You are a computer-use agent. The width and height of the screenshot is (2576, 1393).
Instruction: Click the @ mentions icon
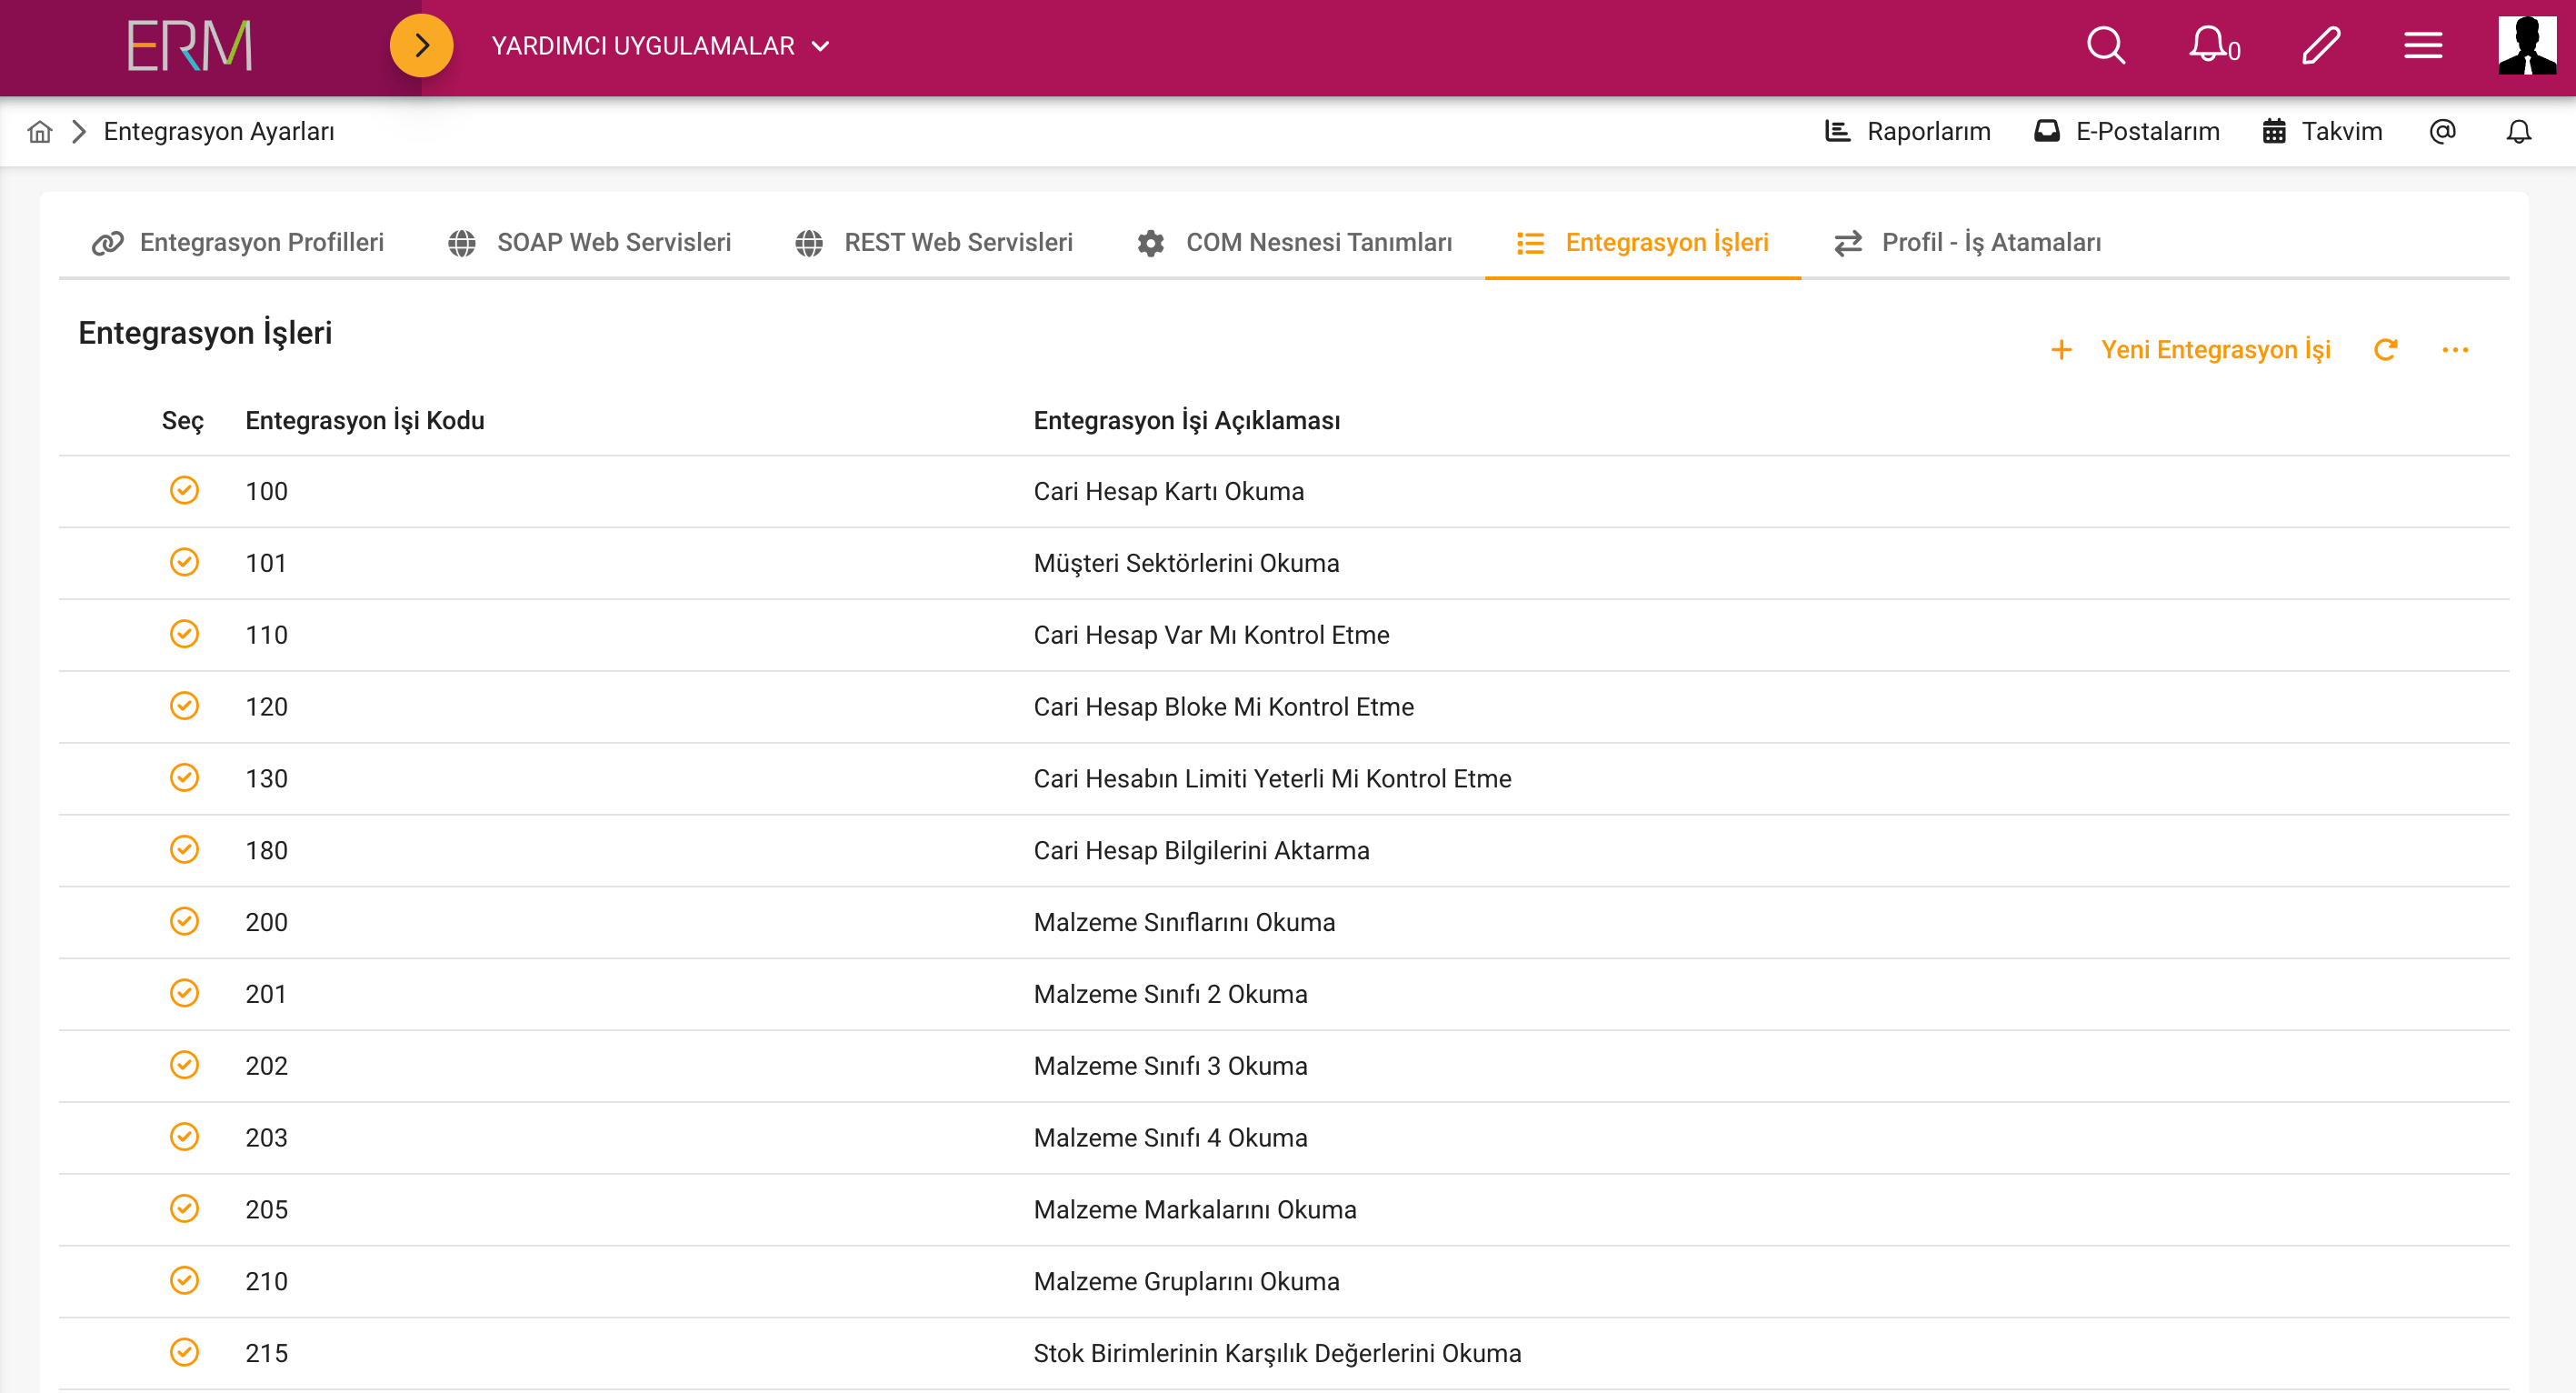(x=2442, y=132)
